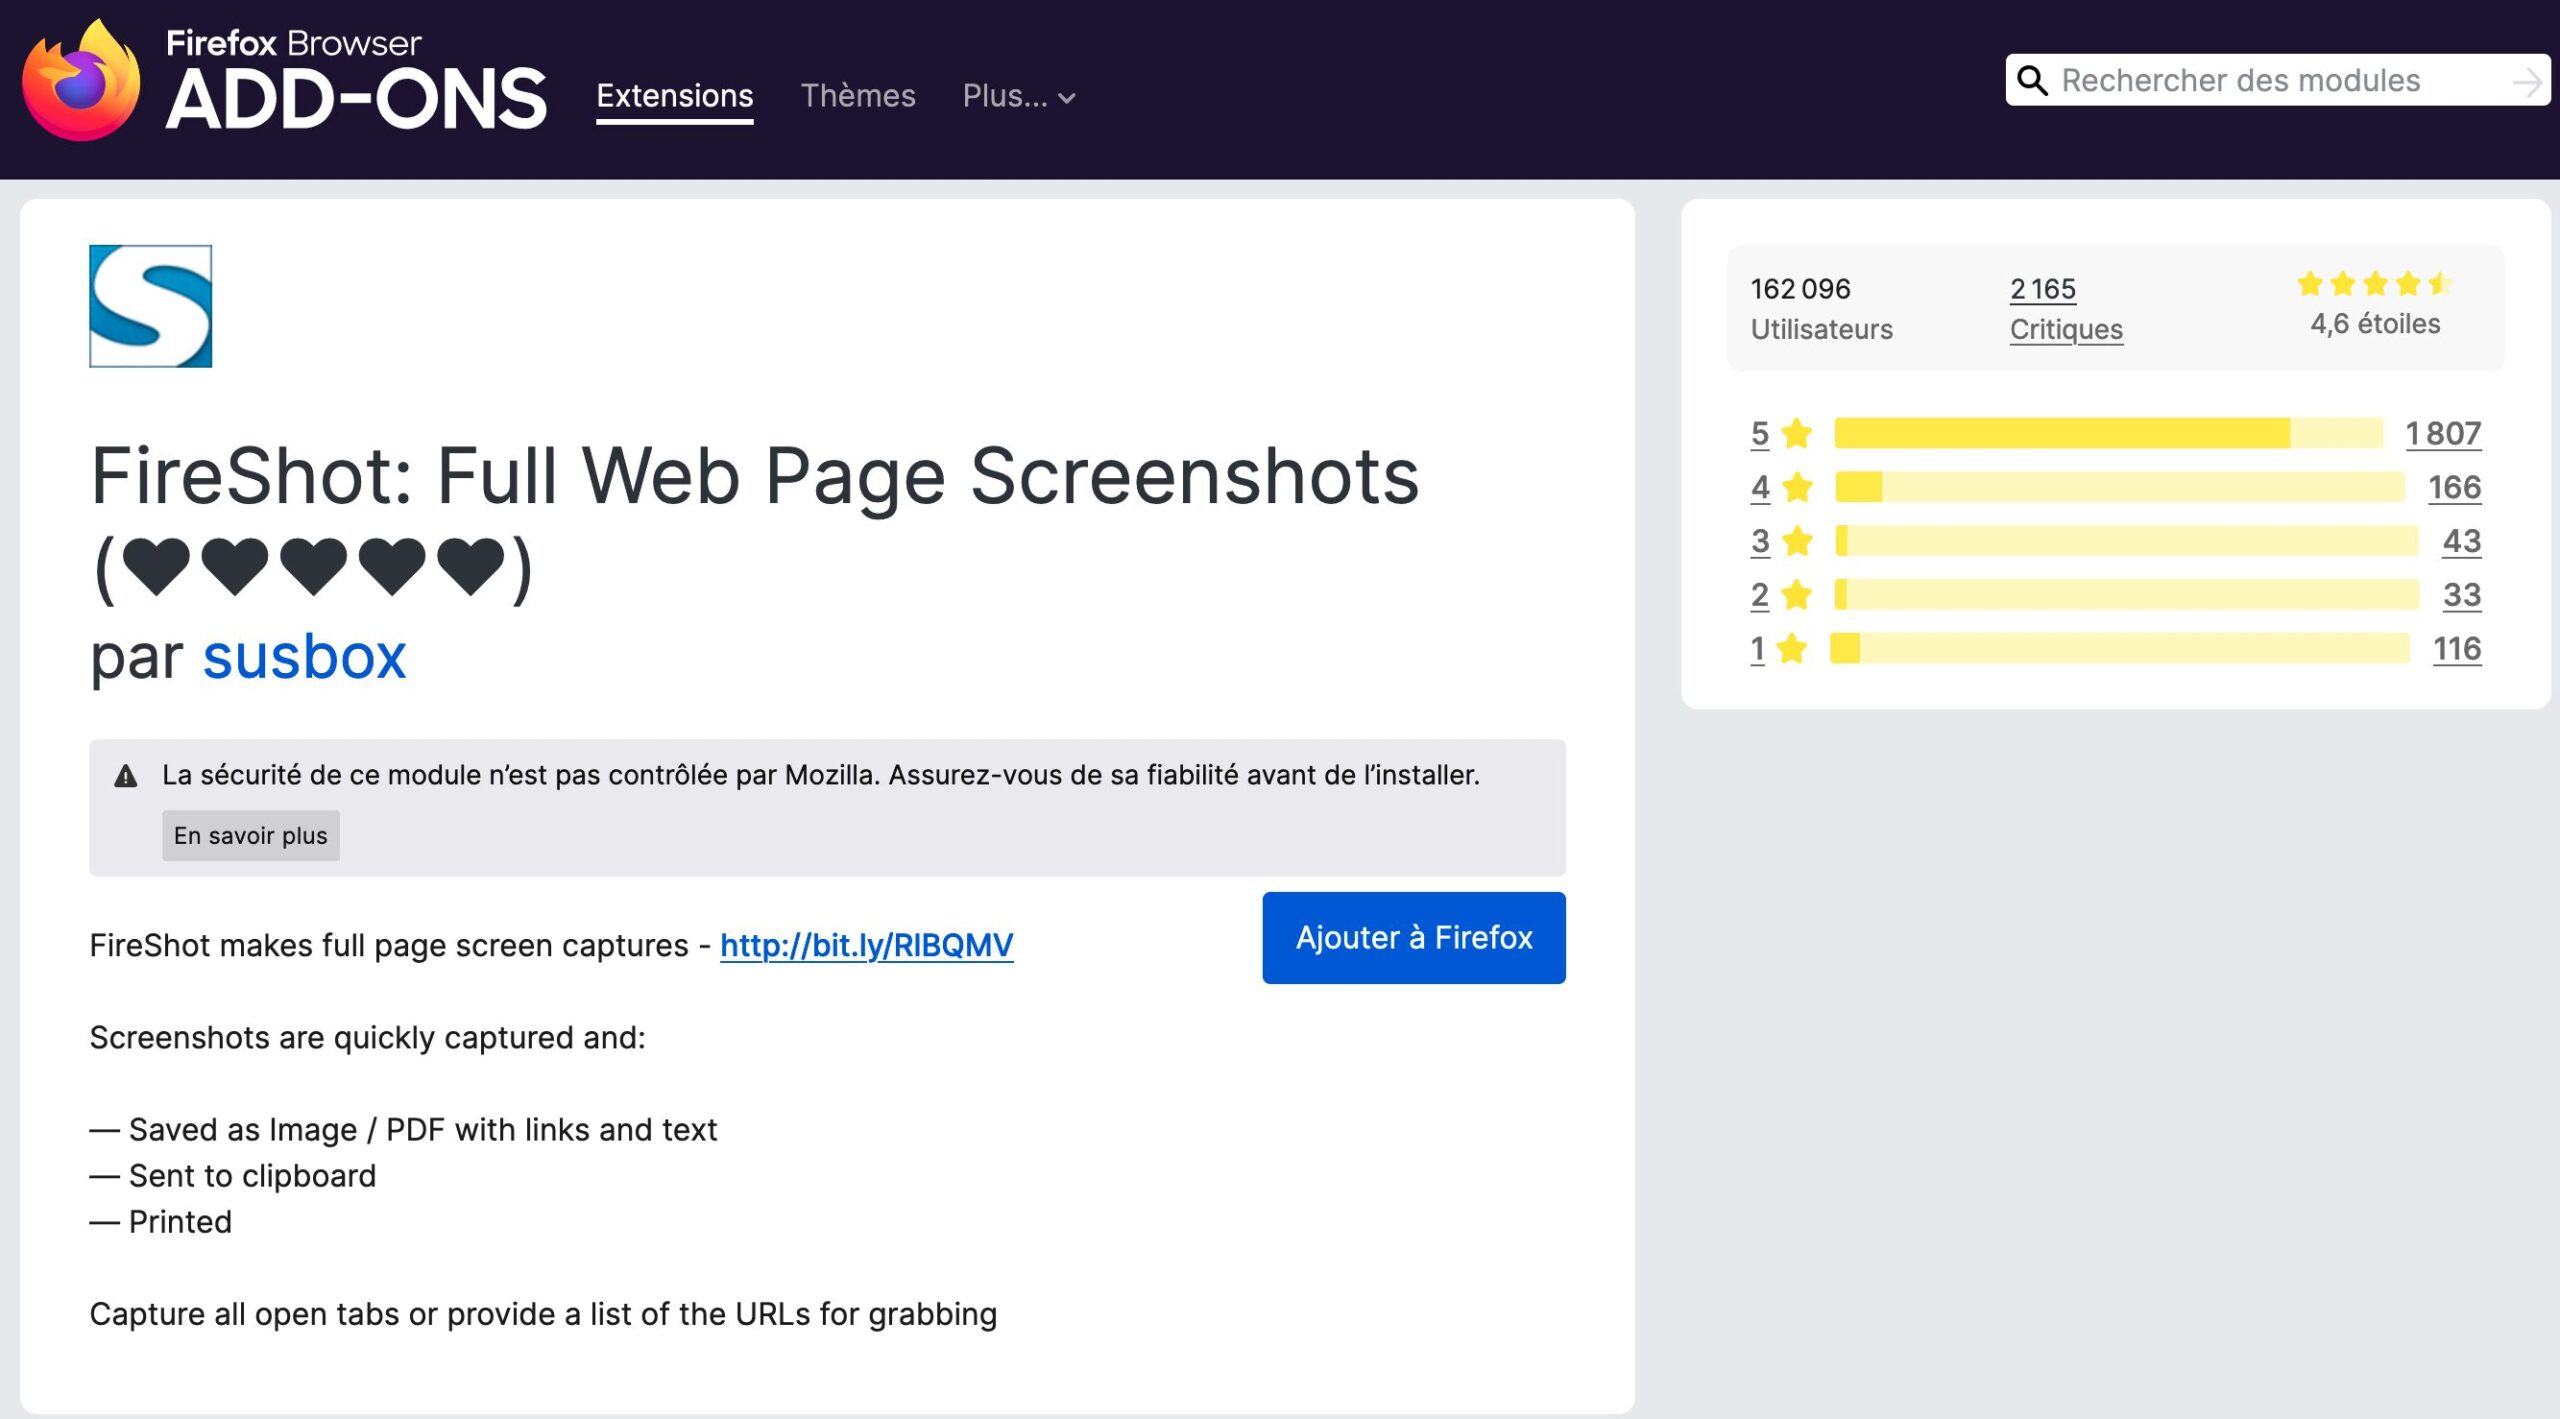This screenshot has height=1419, width=2560.
Task: Click the FireShot extension icon
Action: click(x=151, y=306)
